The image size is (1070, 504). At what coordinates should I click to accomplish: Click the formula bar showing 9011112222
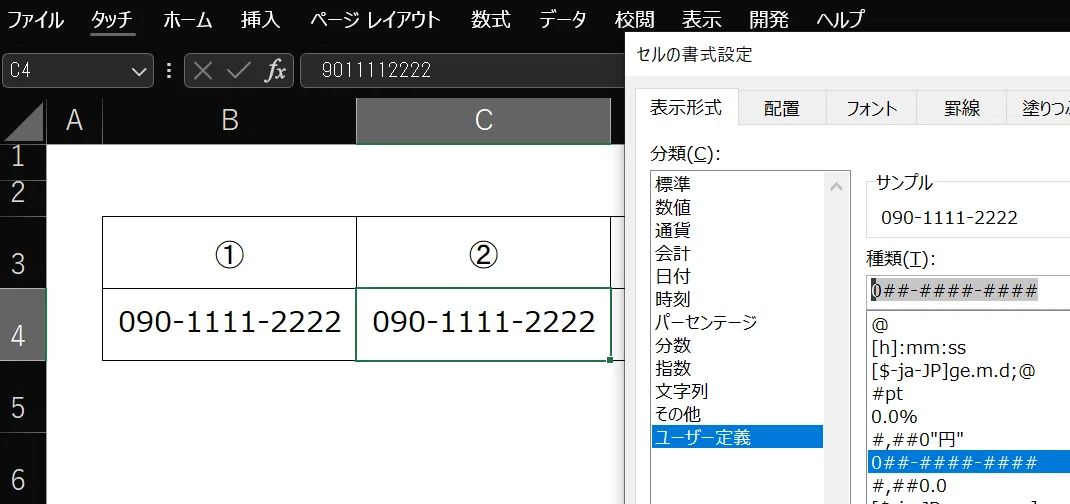463,70
